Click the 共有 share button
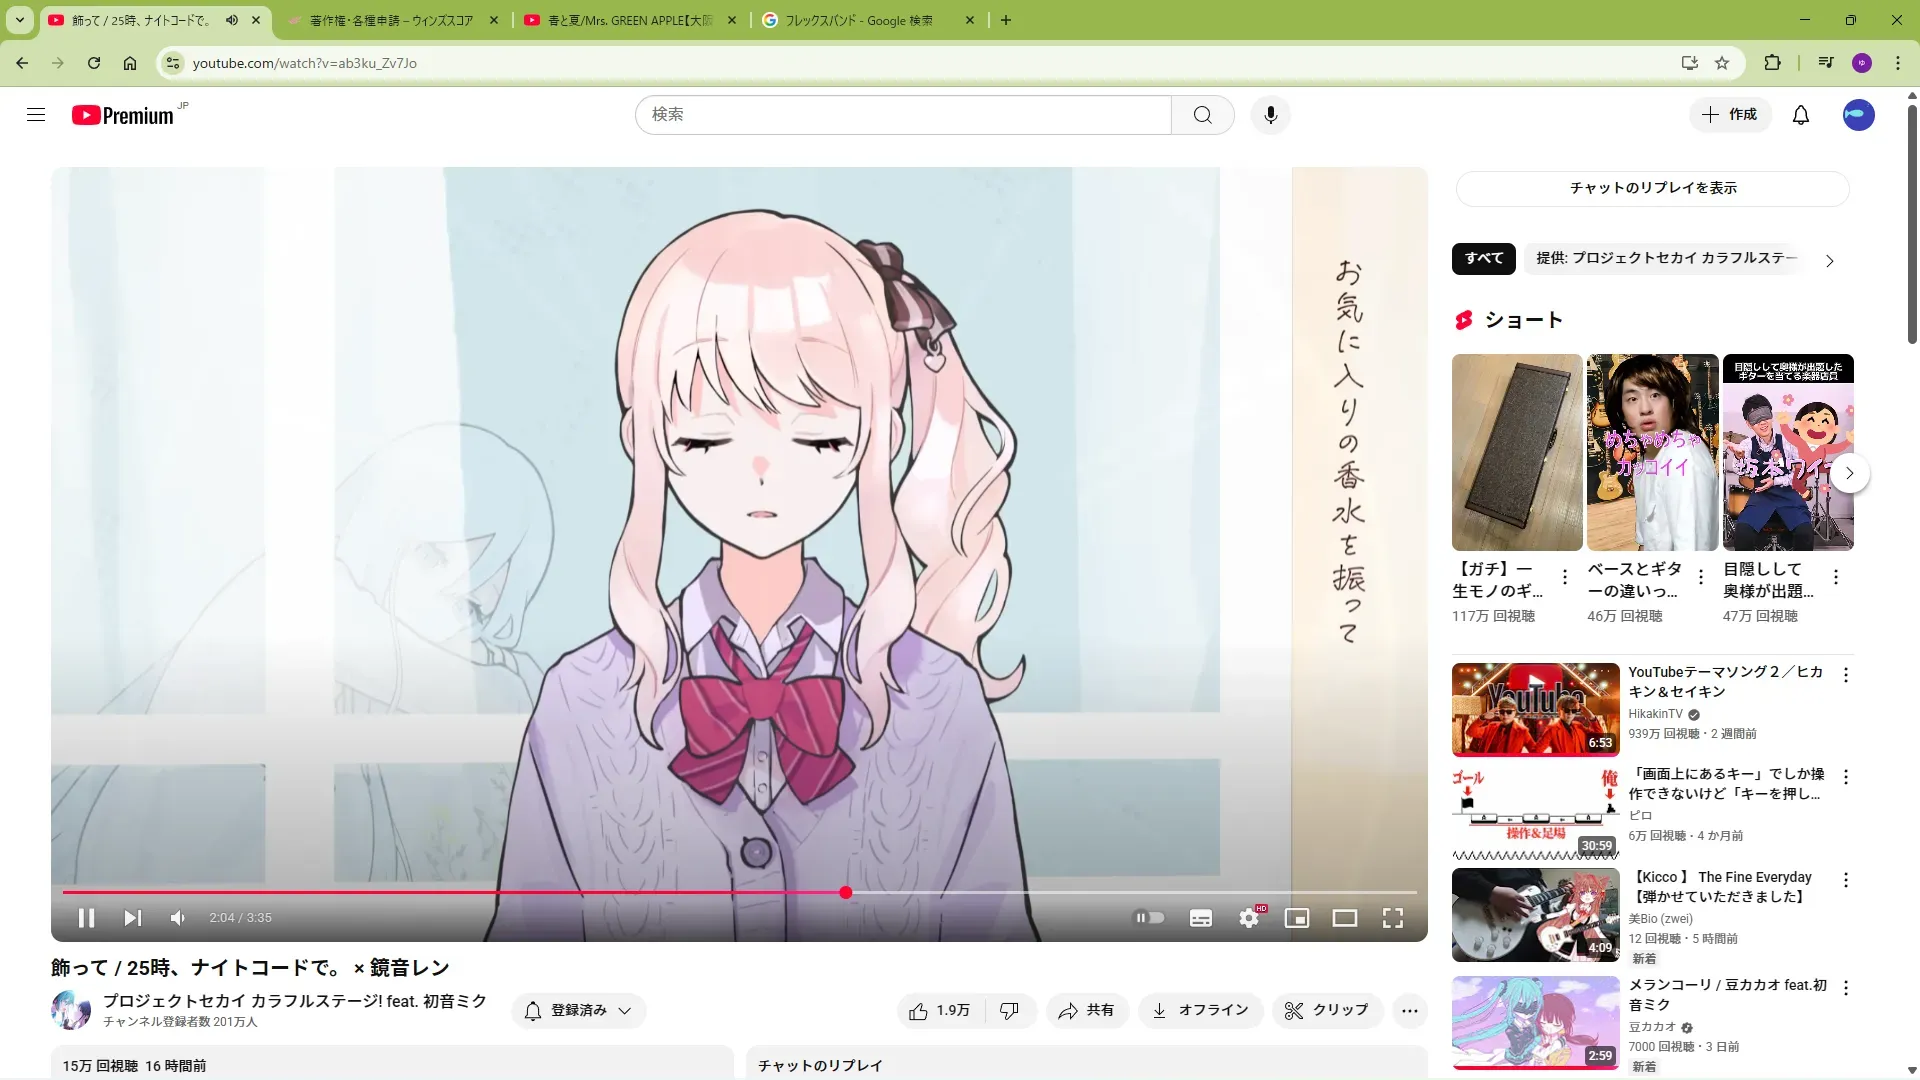Image resolution: width=1920 pixels, height=1080 pixels. (1087, 1011)
